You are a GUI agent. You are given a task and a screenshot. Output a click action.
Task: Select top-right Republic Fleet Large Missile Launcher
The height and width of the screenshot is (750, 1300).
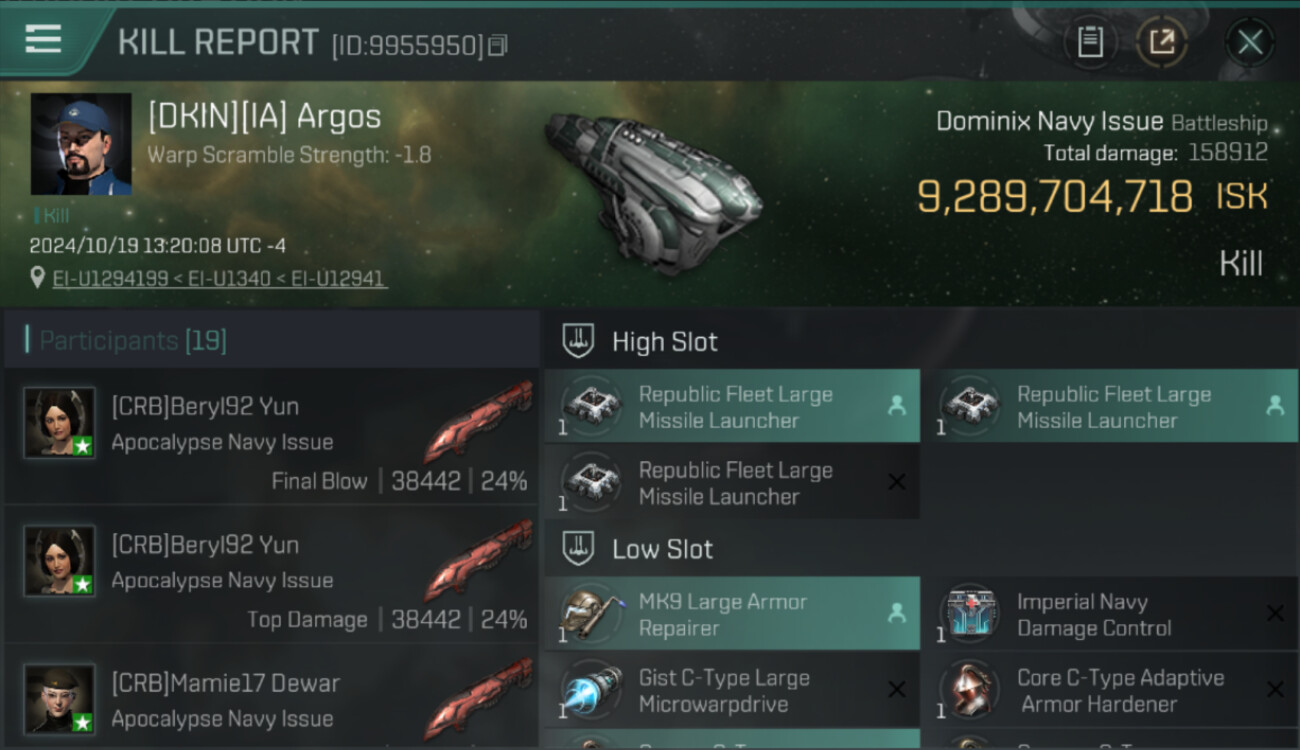pos(1110,406)
